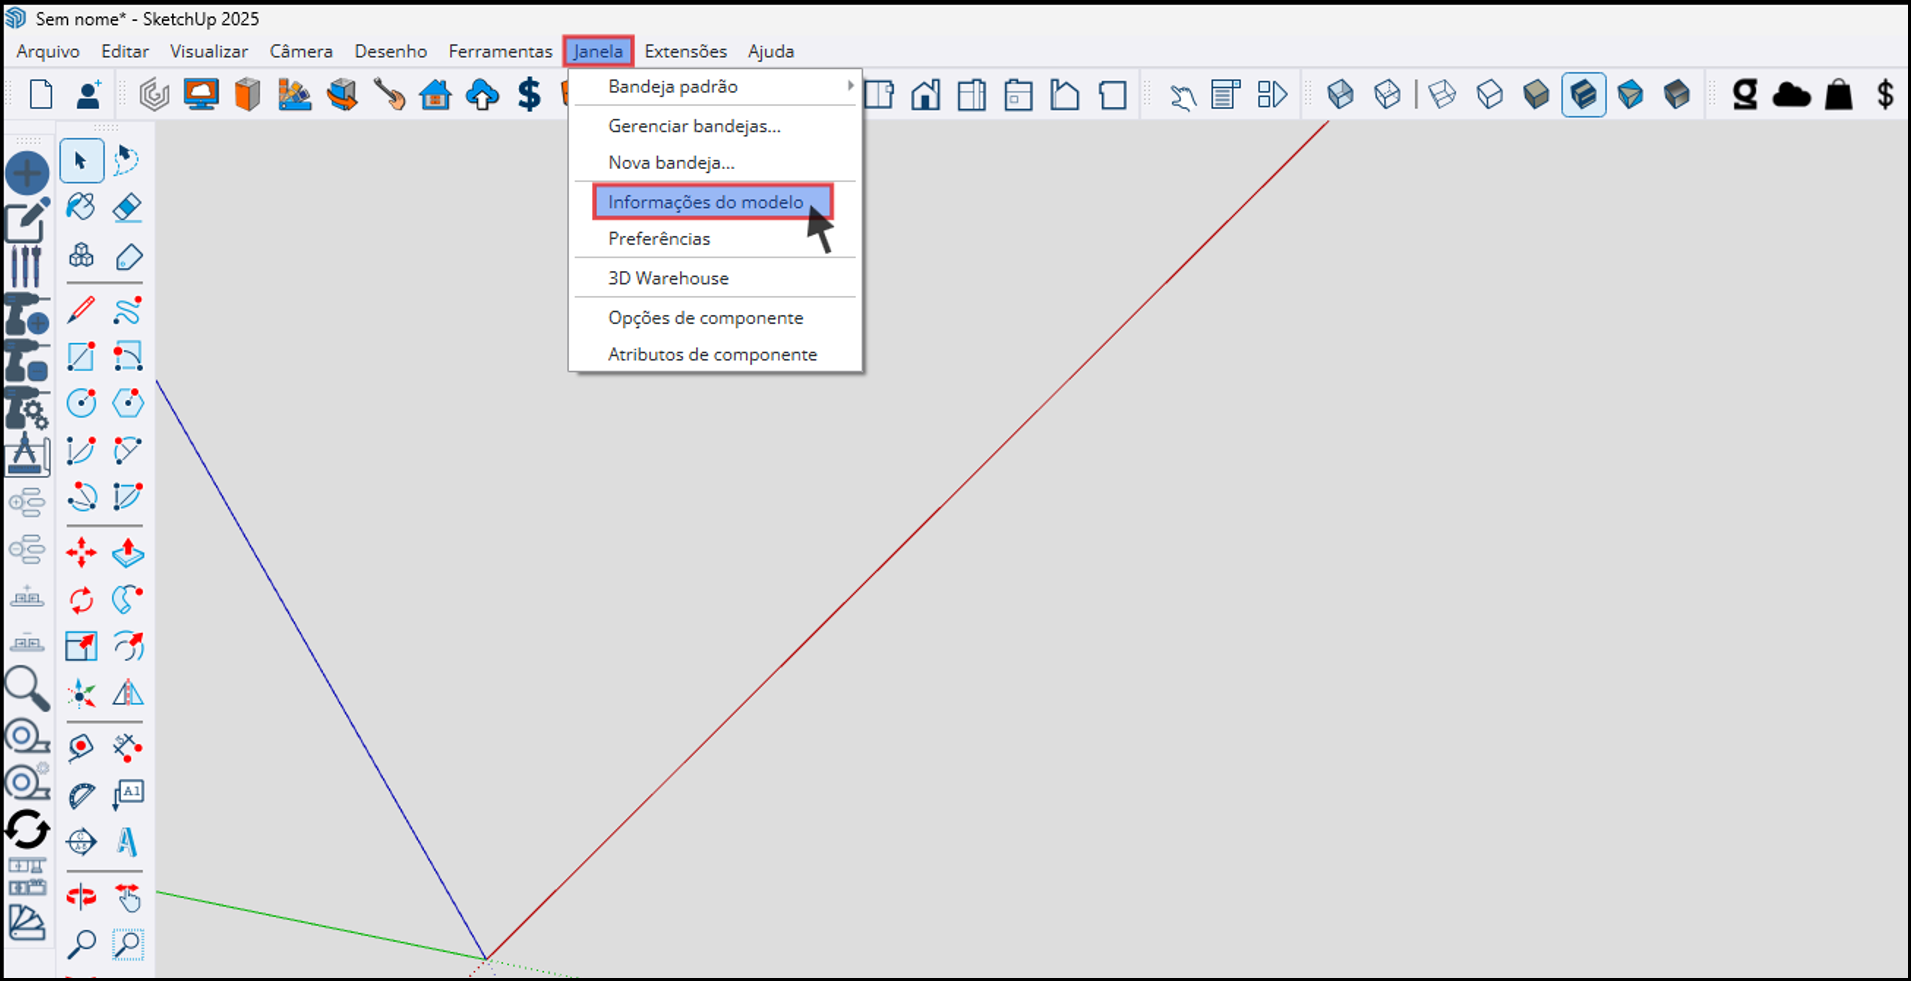Pick the Polygon drawing tool
Image resolution: width=1911 pixels, height=981 pixels.
(x=127, y=403)
